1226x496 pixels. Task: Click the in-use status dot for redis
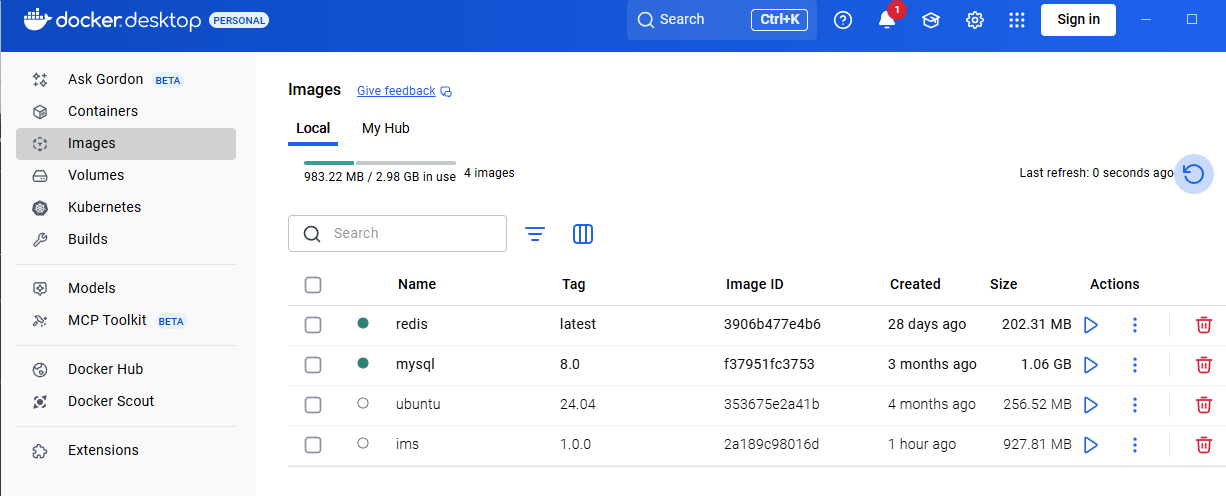(x=363, y=323)
